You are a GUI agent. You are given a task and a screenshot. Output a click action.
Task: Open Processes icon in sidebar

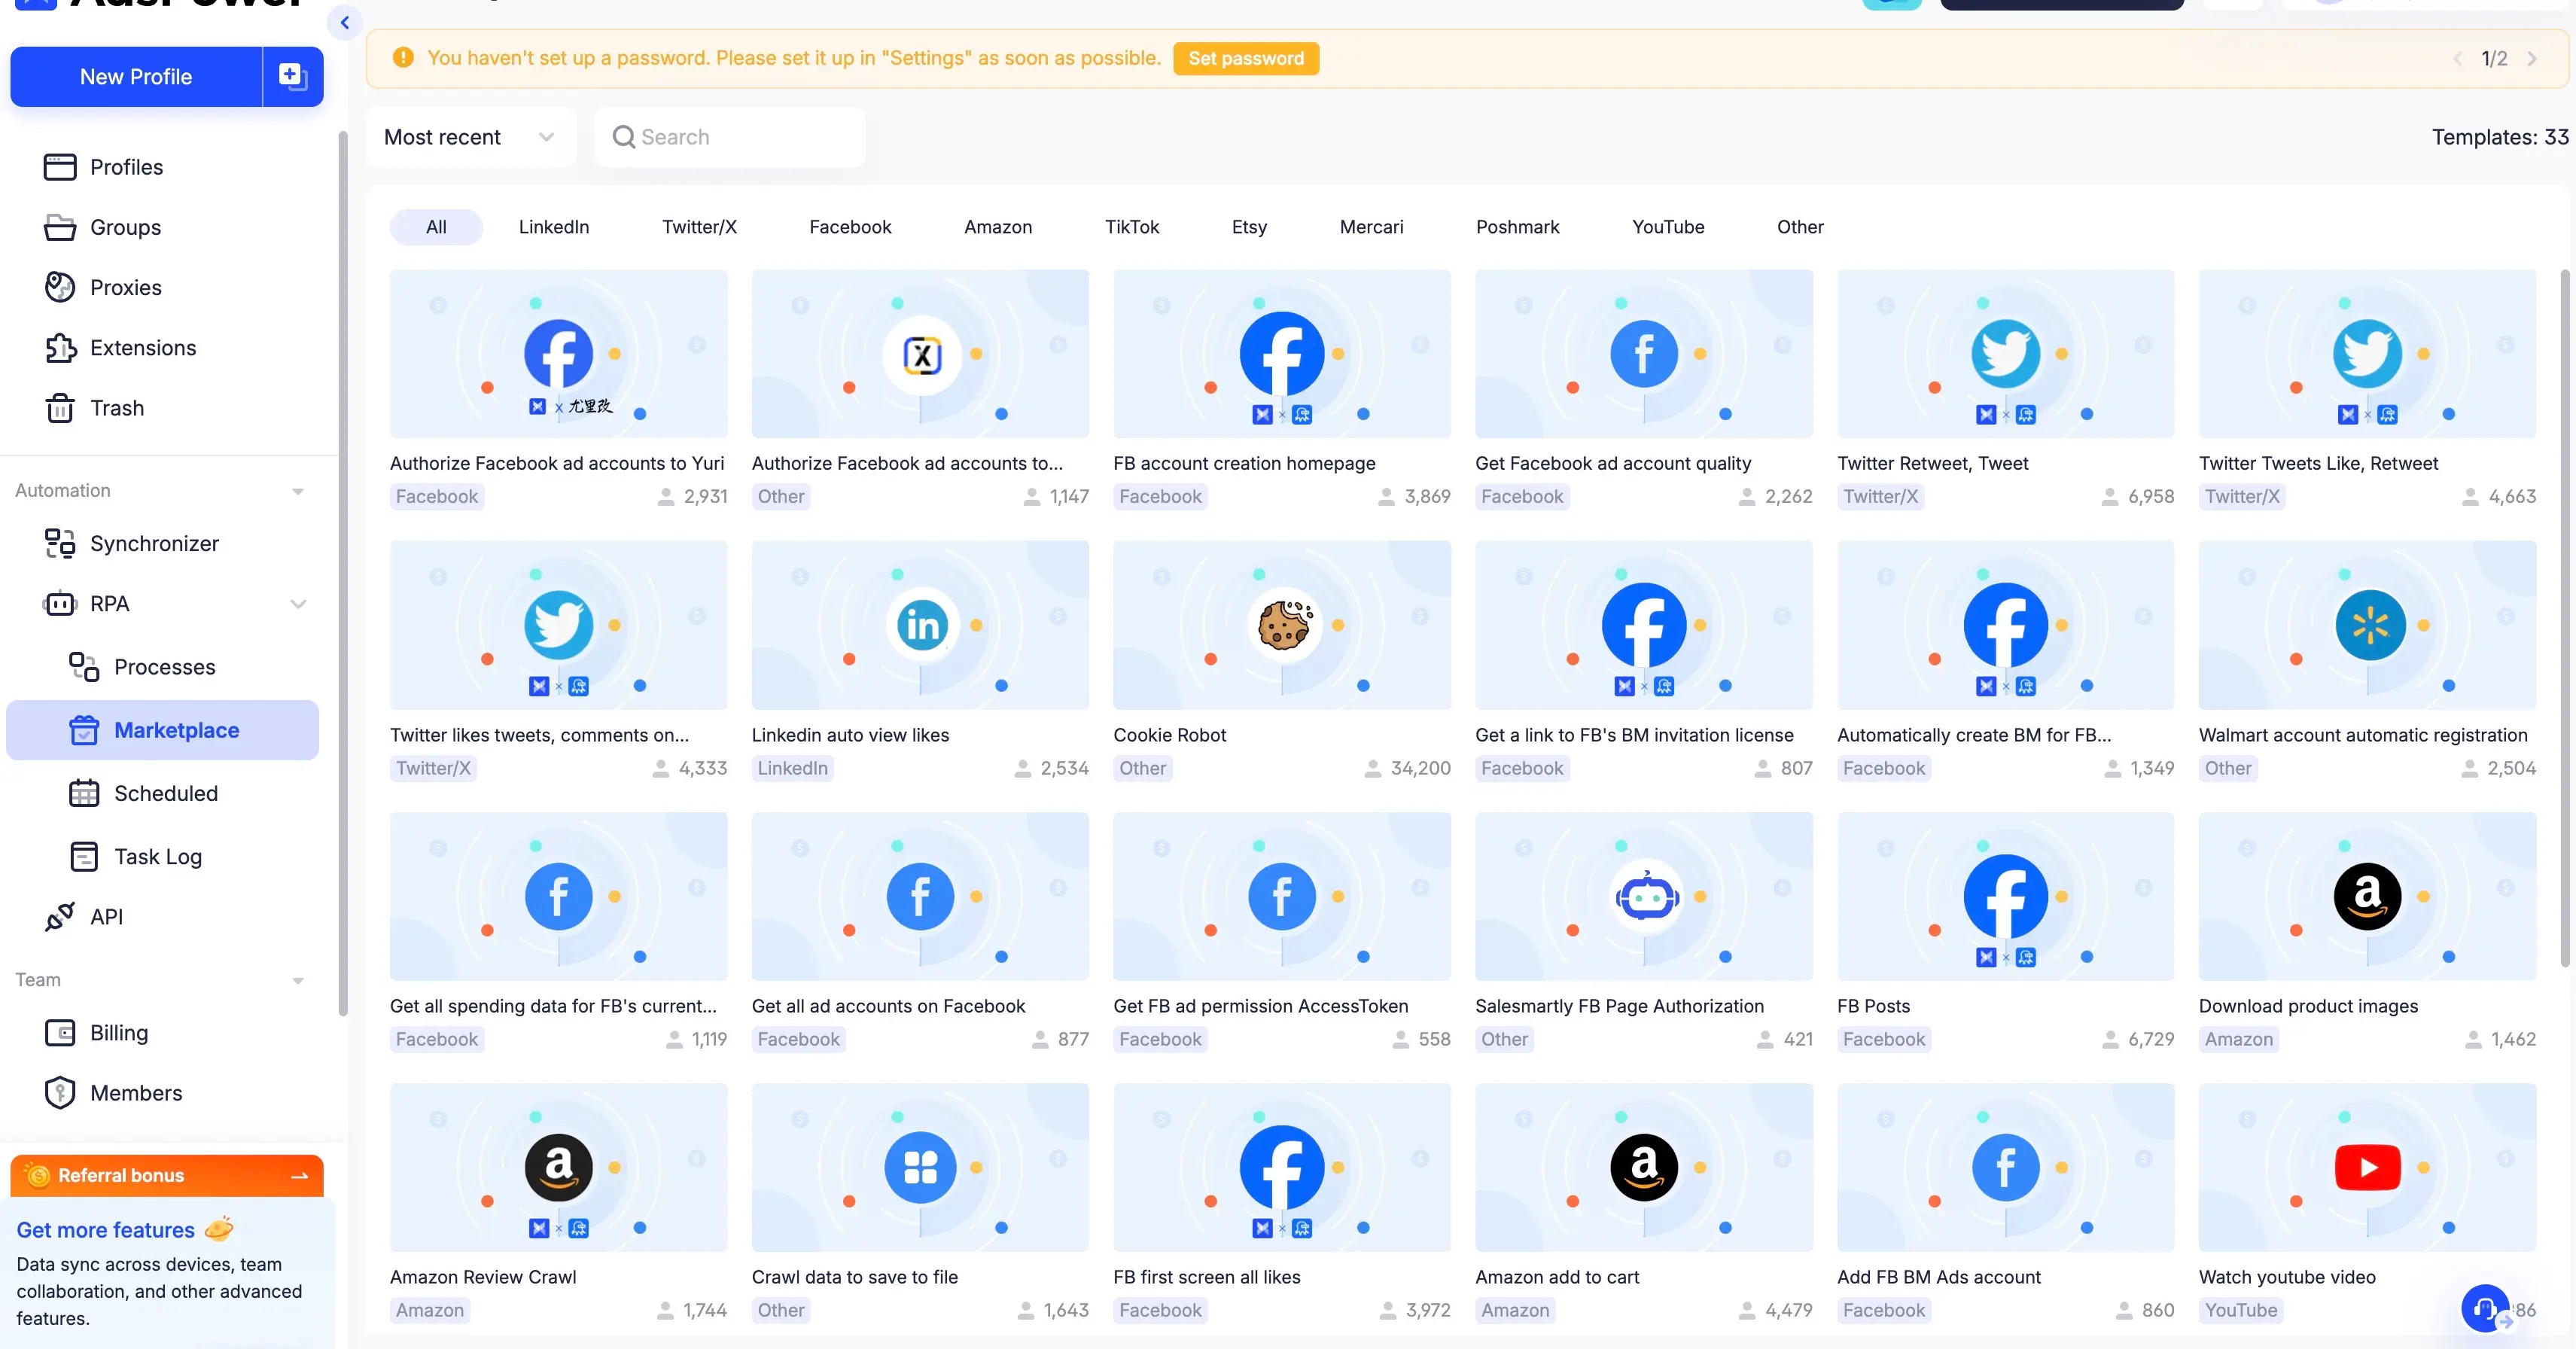[84, 667]
